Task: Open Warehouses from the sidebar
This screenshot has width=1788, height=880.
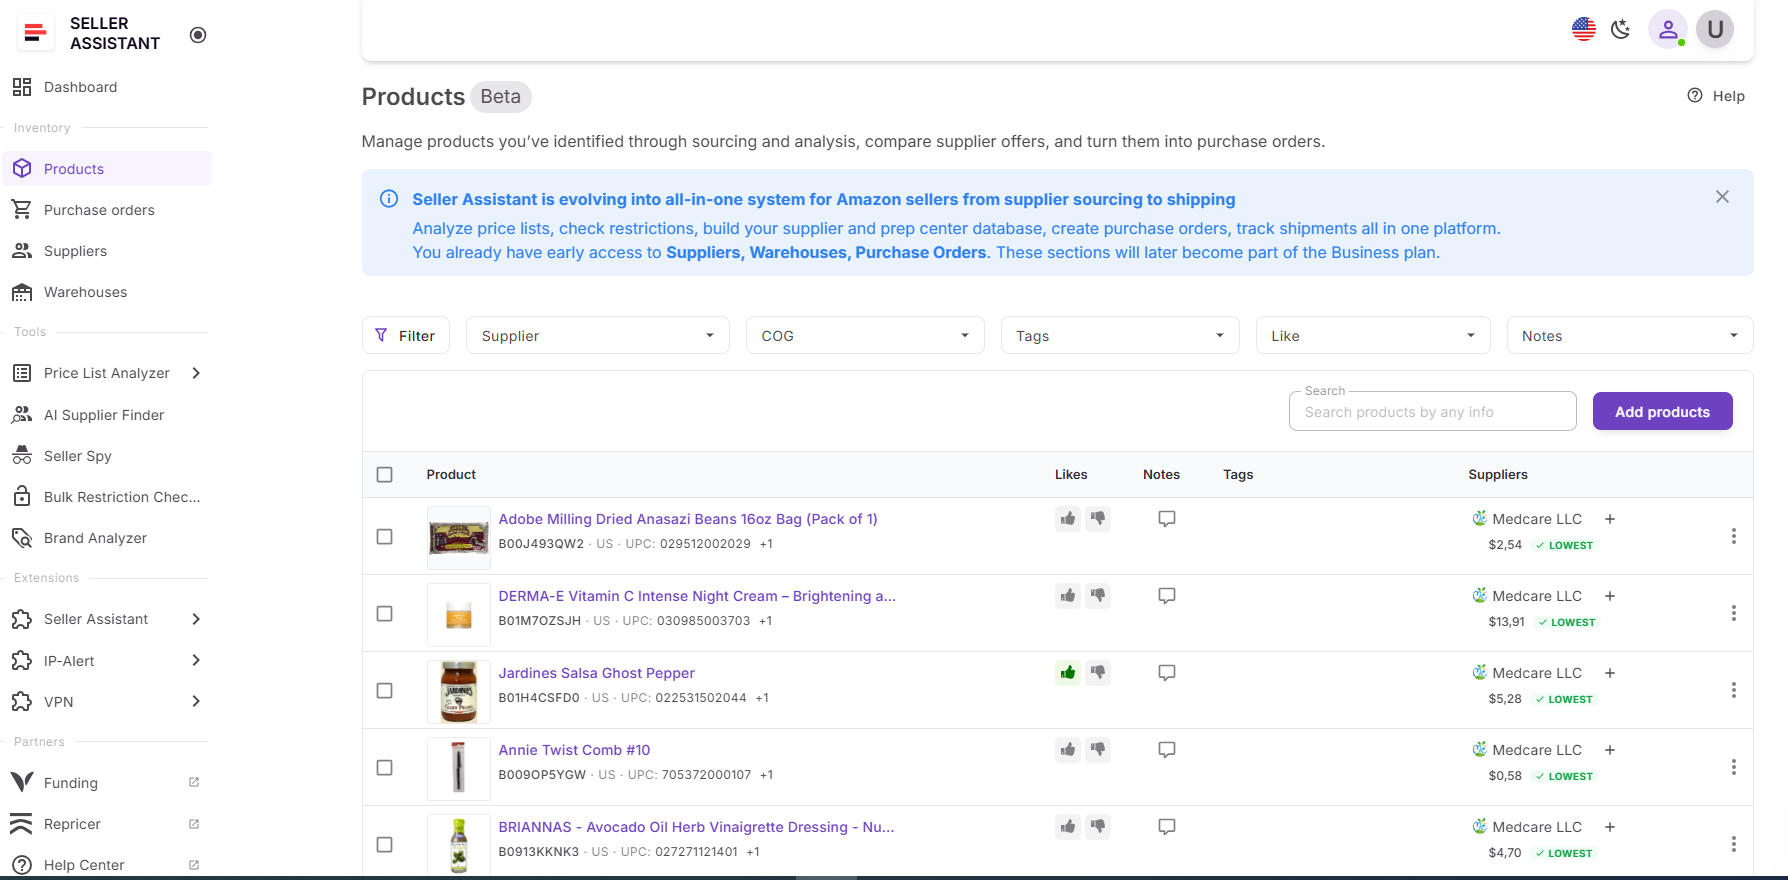Action: point(85,292)
